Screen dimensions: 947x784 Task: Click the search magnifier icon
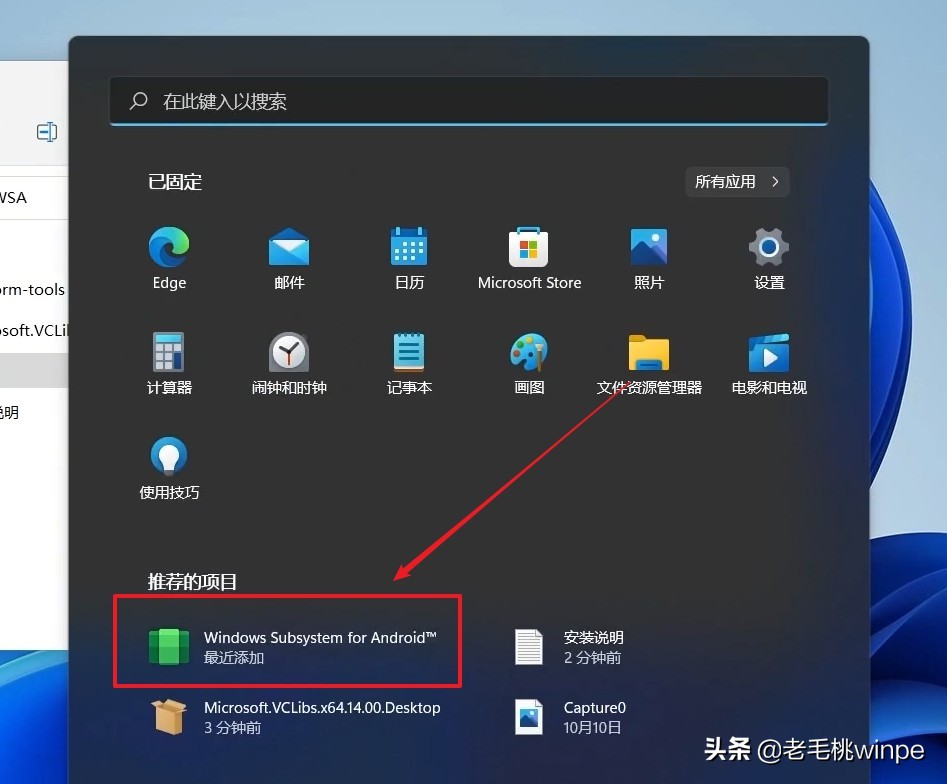tap(138, 100)
